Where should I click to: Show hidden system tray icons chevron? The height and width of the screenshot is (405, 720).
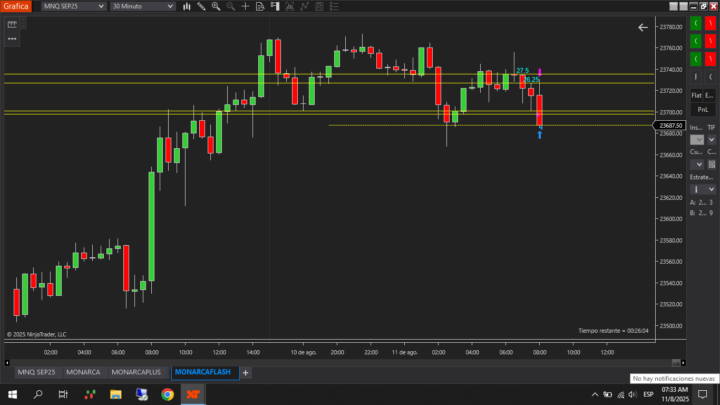595,394
